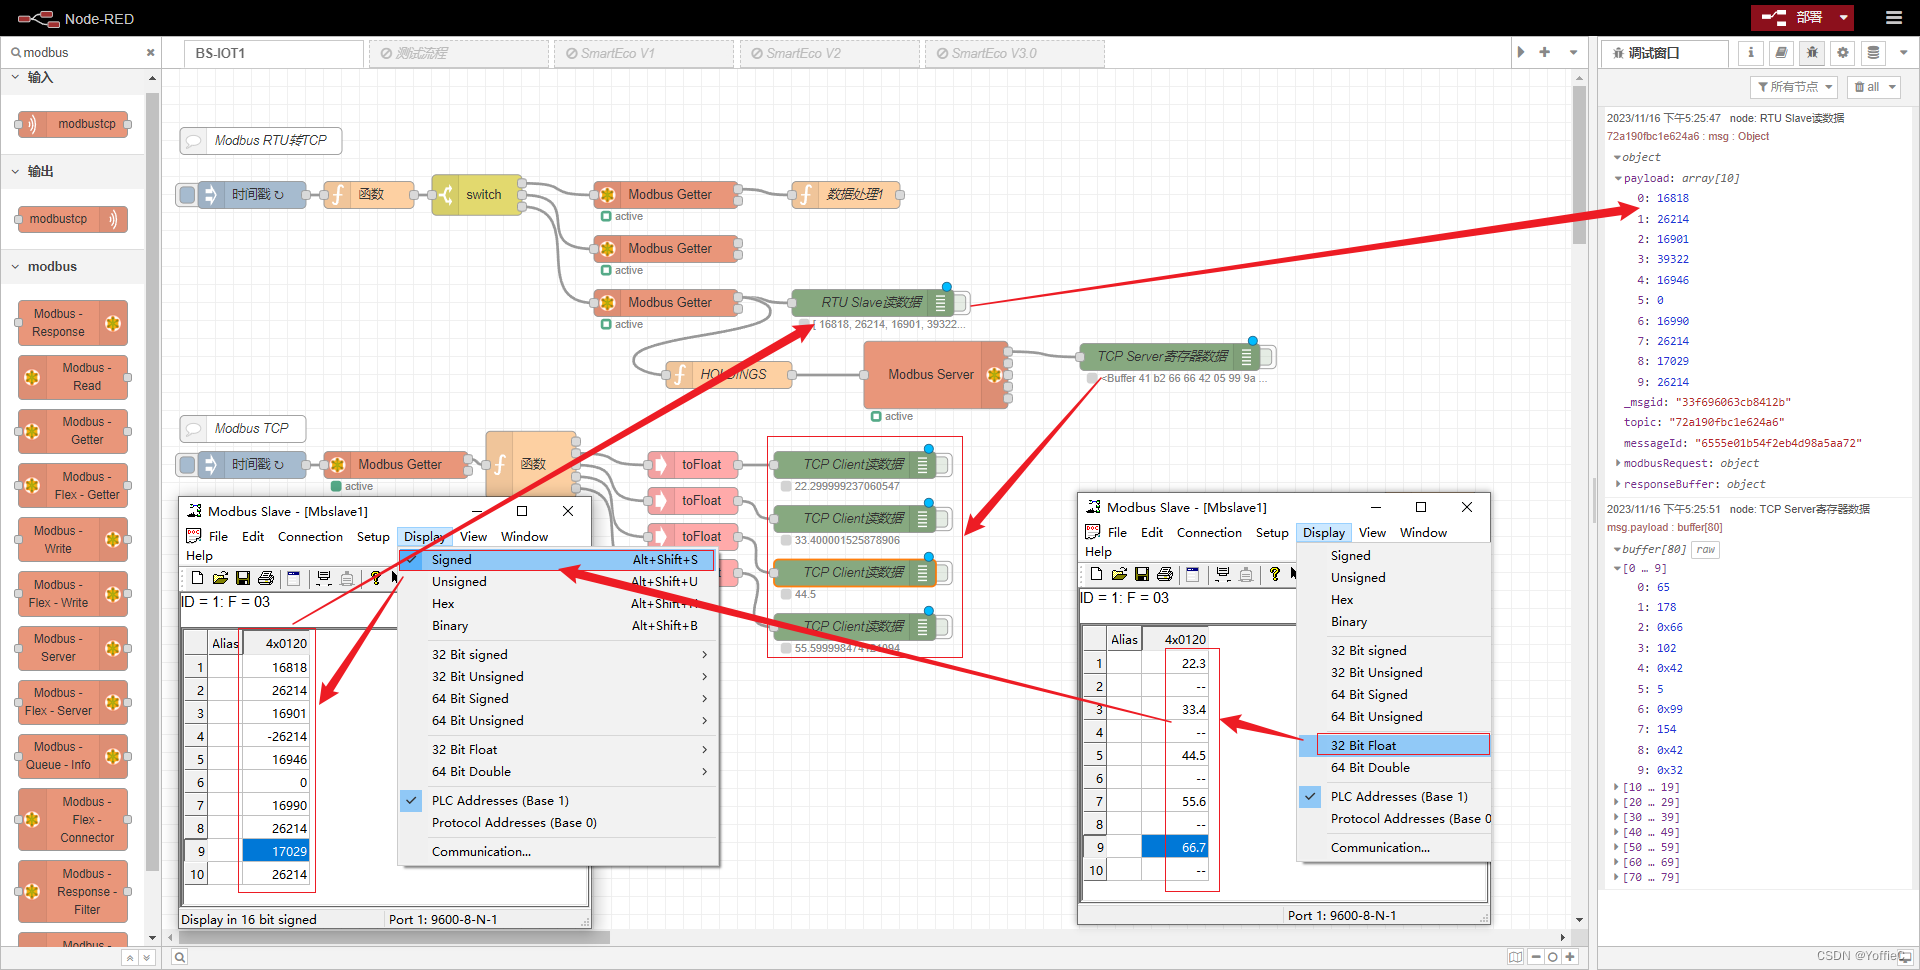Switch to the SmartEco V1 flow tab
Image resolution: width=1920 pixels, height=970 pixels.
(643, 53)
